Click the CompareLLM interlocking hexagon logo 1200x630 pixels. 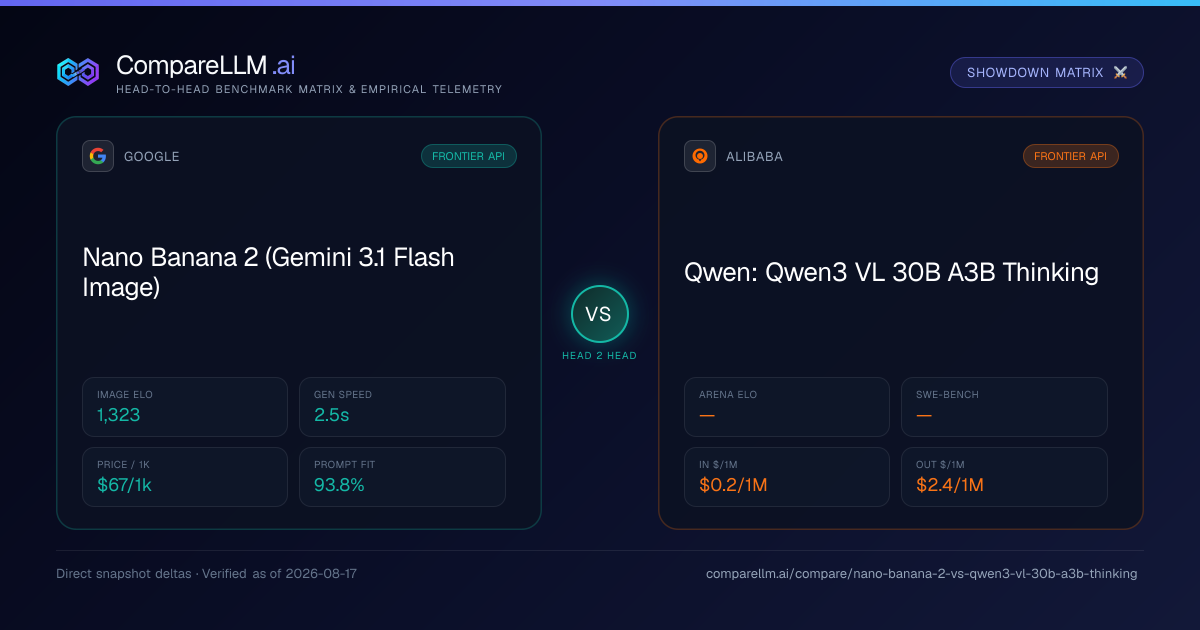pyautogui.click(x=78, y=72)
